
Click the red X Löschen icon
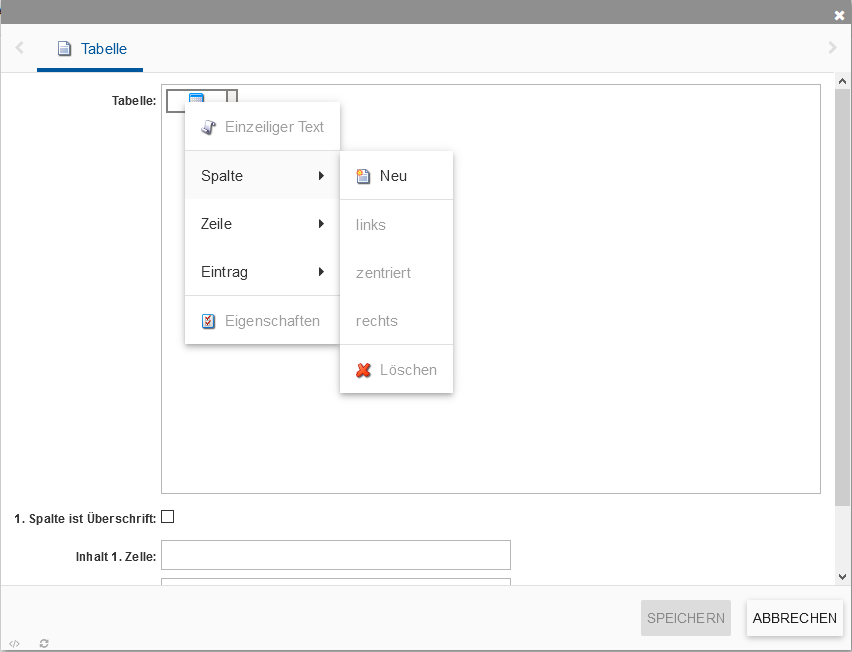(363, 370)
